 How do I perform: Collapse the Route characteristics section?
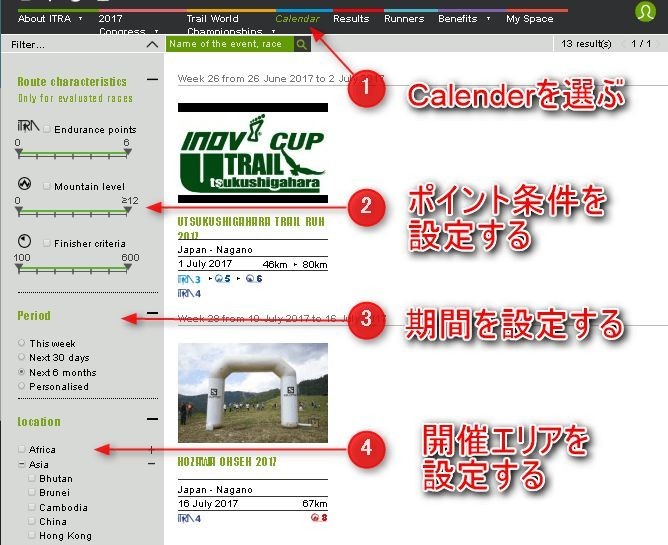pos(152,79)
